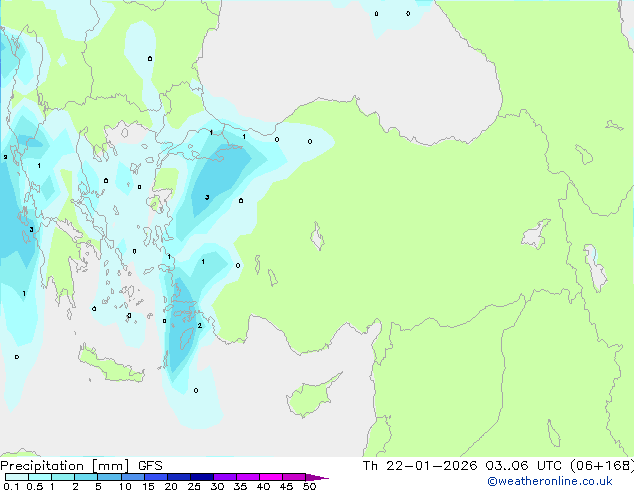Click the '15' legend label

148,486
